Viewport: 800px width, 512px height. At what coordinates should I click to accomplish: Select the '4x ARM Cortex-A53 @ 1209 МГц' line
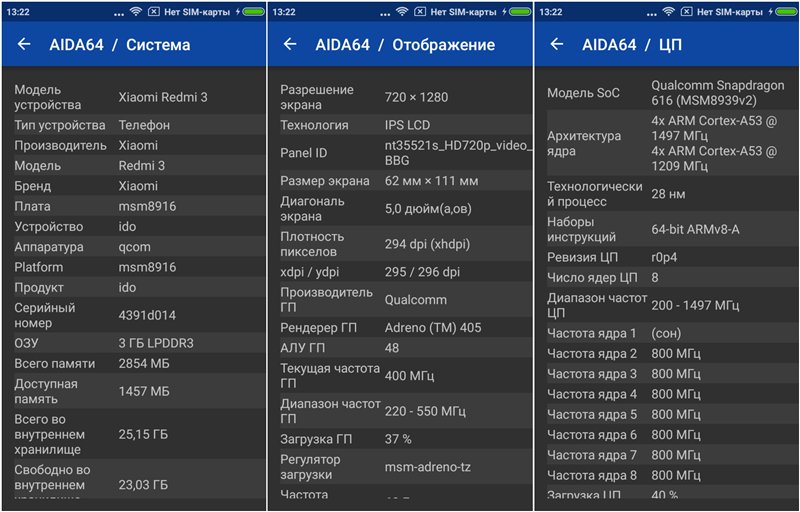tap(714, 159)
